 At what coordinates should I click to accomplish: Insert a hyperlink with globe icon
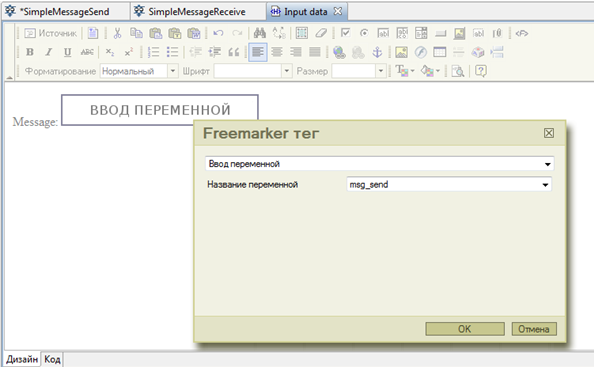tap(339, 52)
